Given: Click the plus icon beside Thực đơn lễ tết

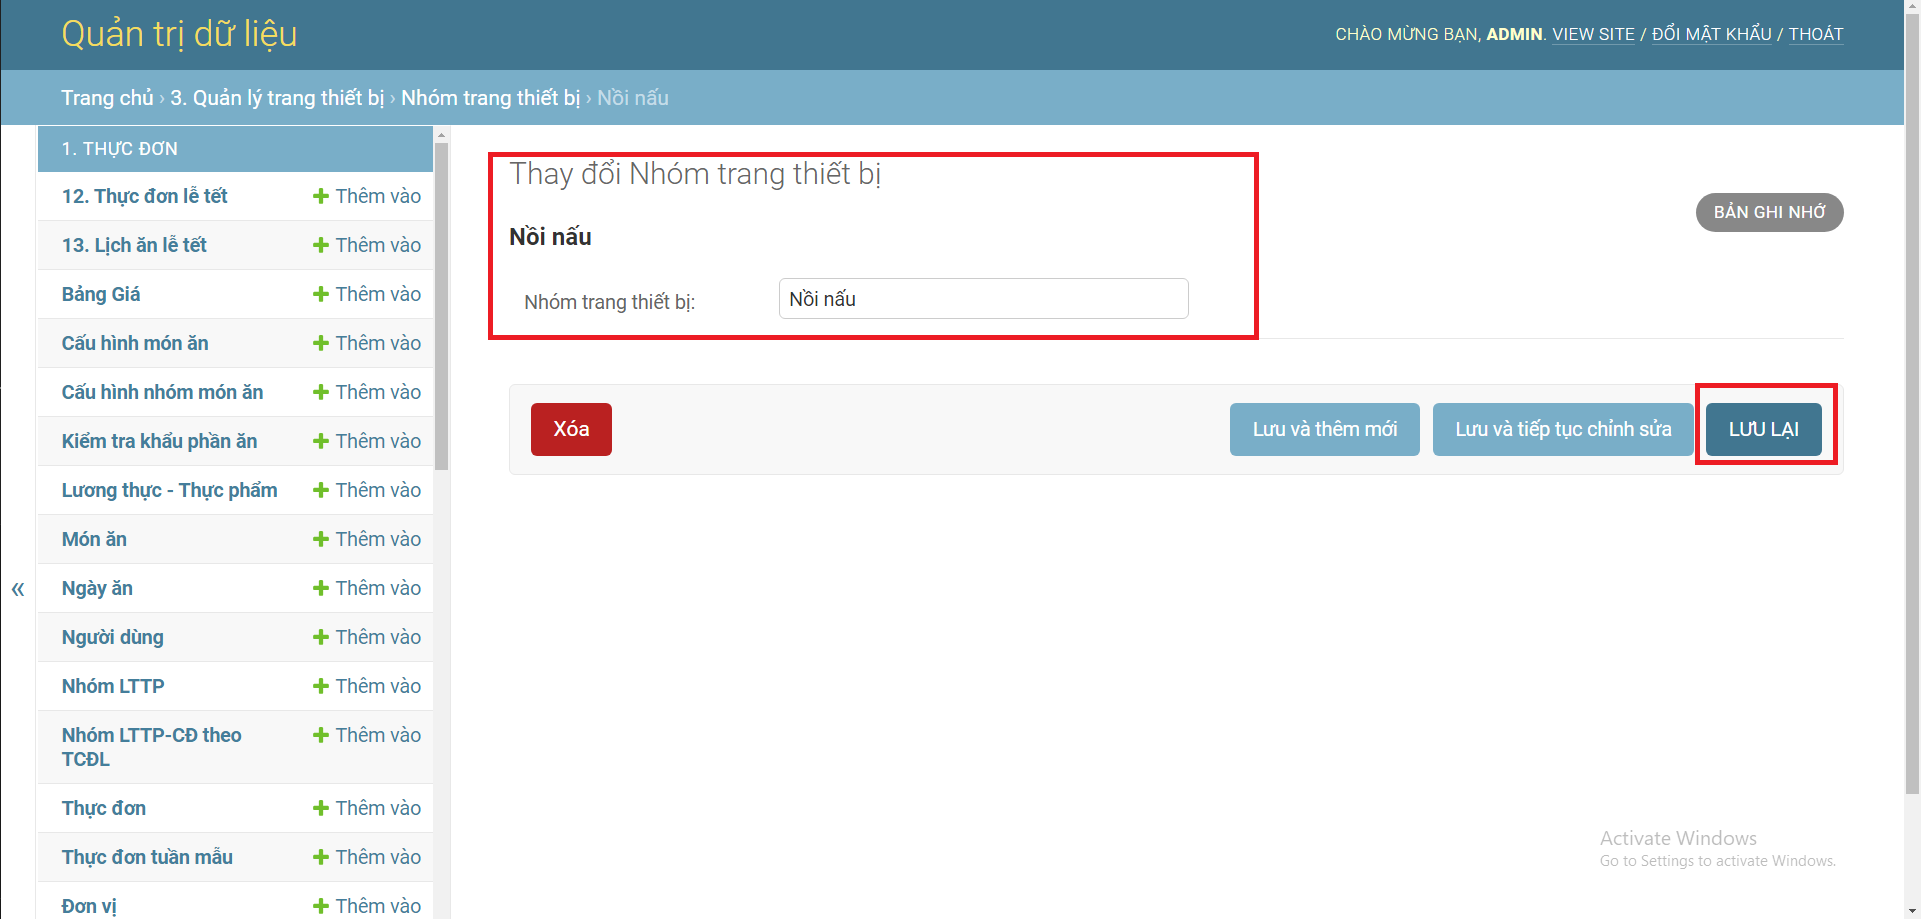Looking at the screenshot, I should [x=320, y=196].
